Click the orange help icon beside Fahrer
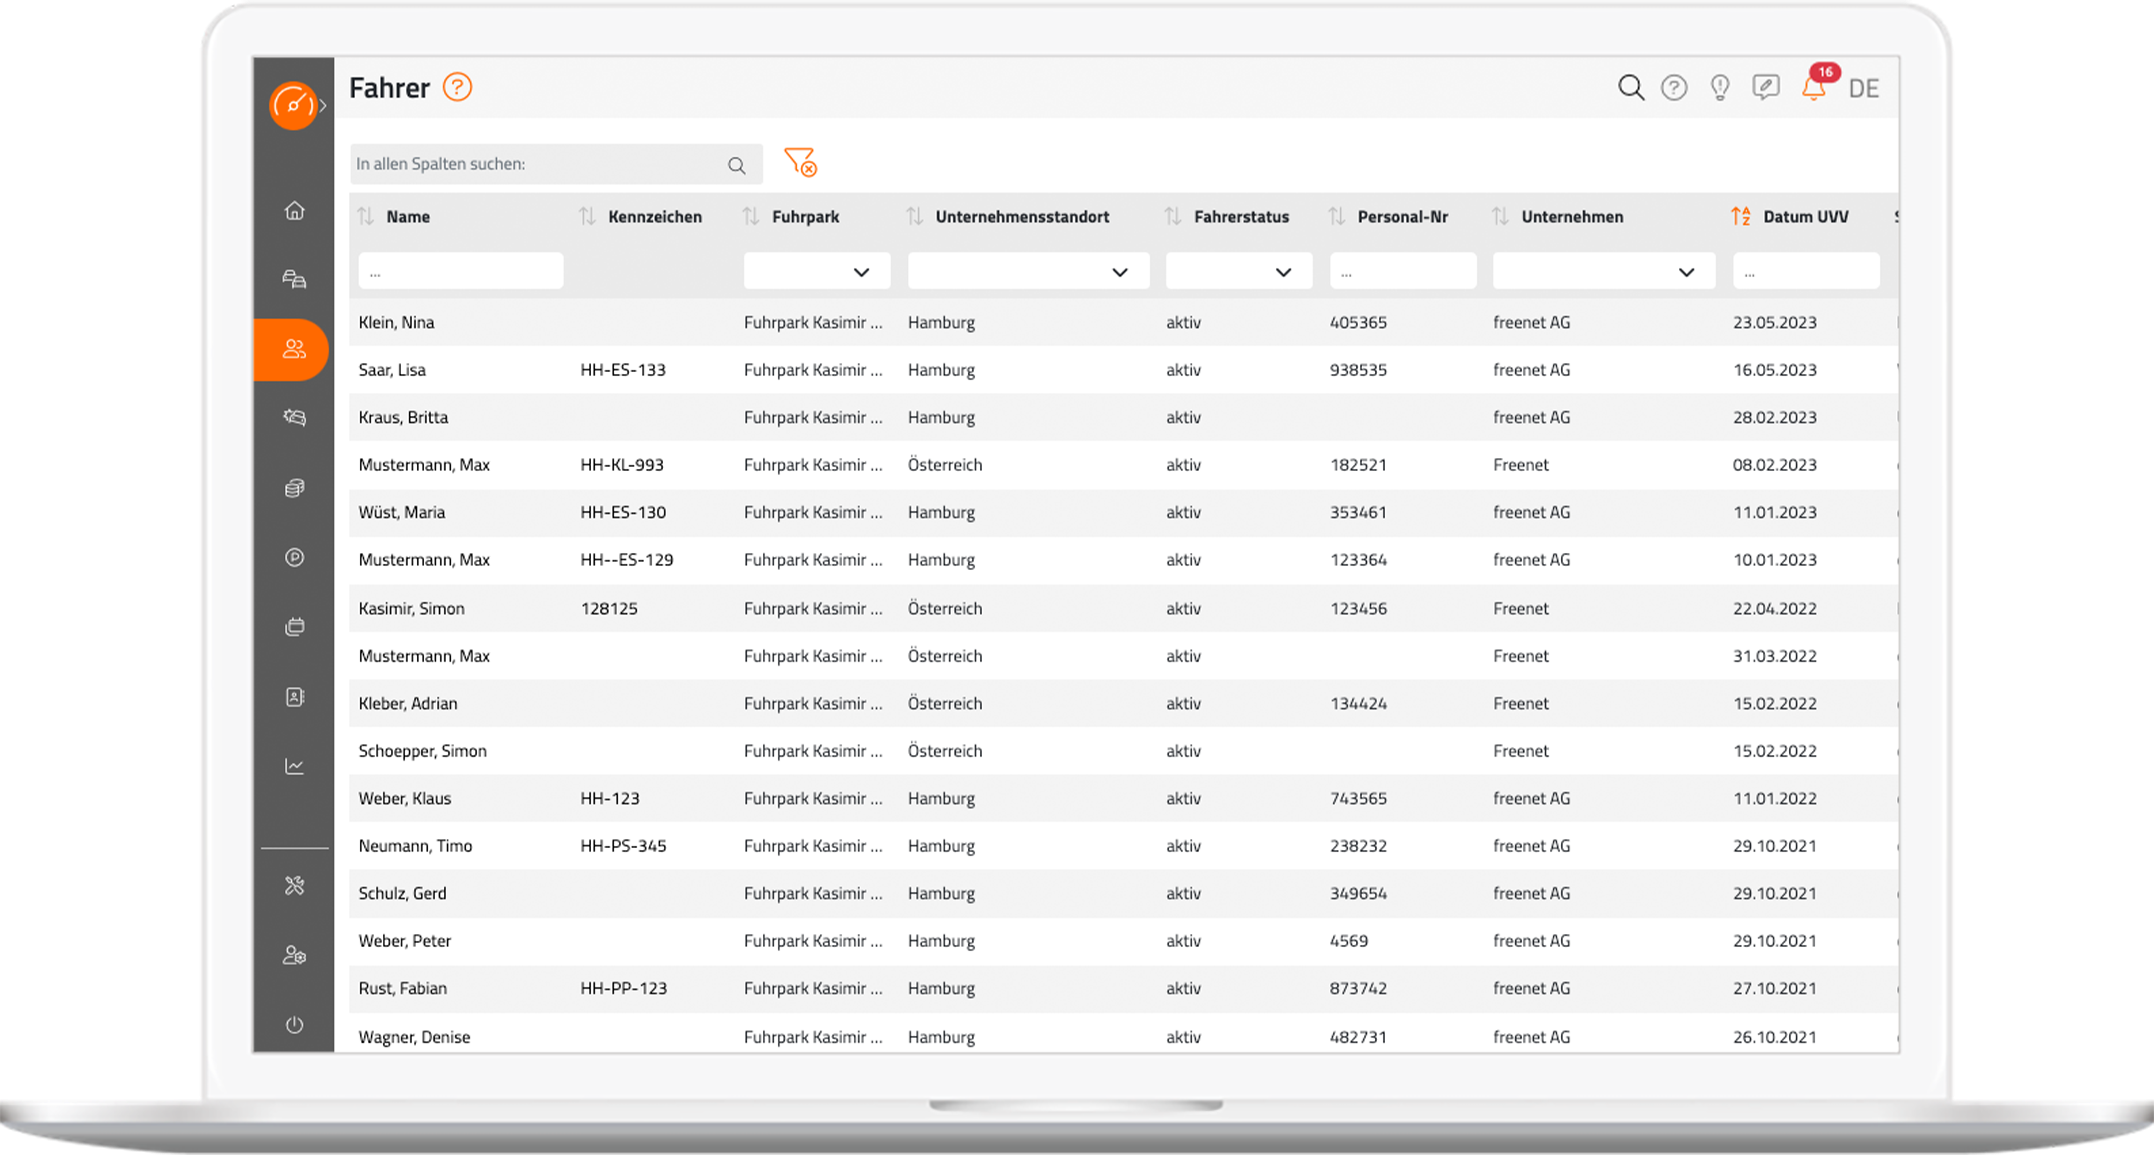The height and width of the screenshot is (1155, 2154). [x=457, y=87]
